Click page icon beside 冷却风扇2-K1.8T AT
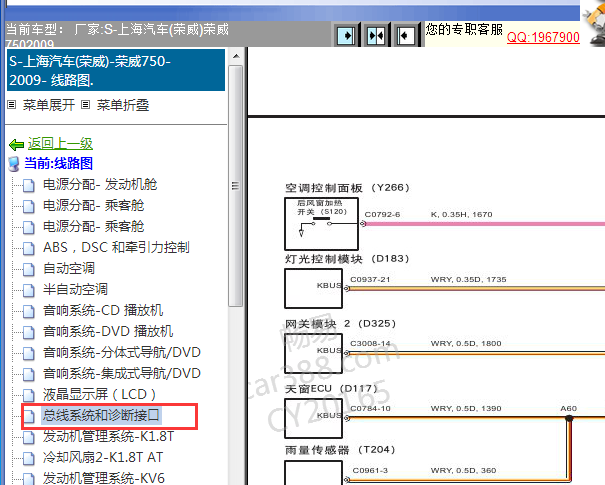605x485 pixels. (x=29, y=458)
